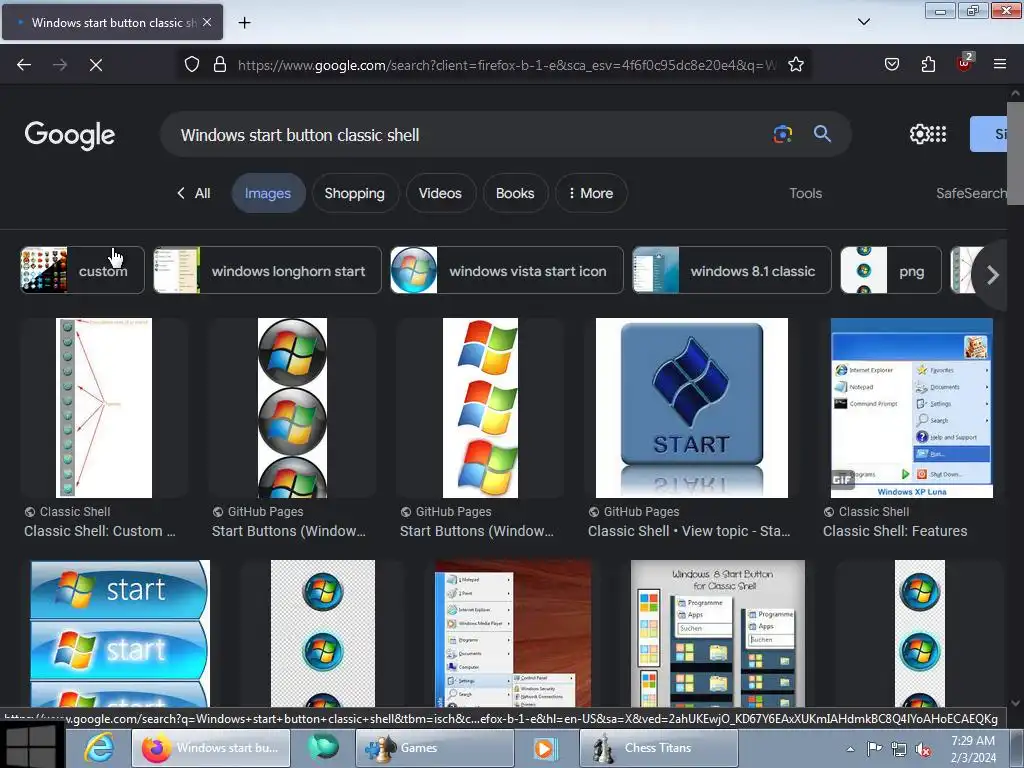Open Classic Shell View topic link
Screen dimensions: 1024x768
click(689, 531)
